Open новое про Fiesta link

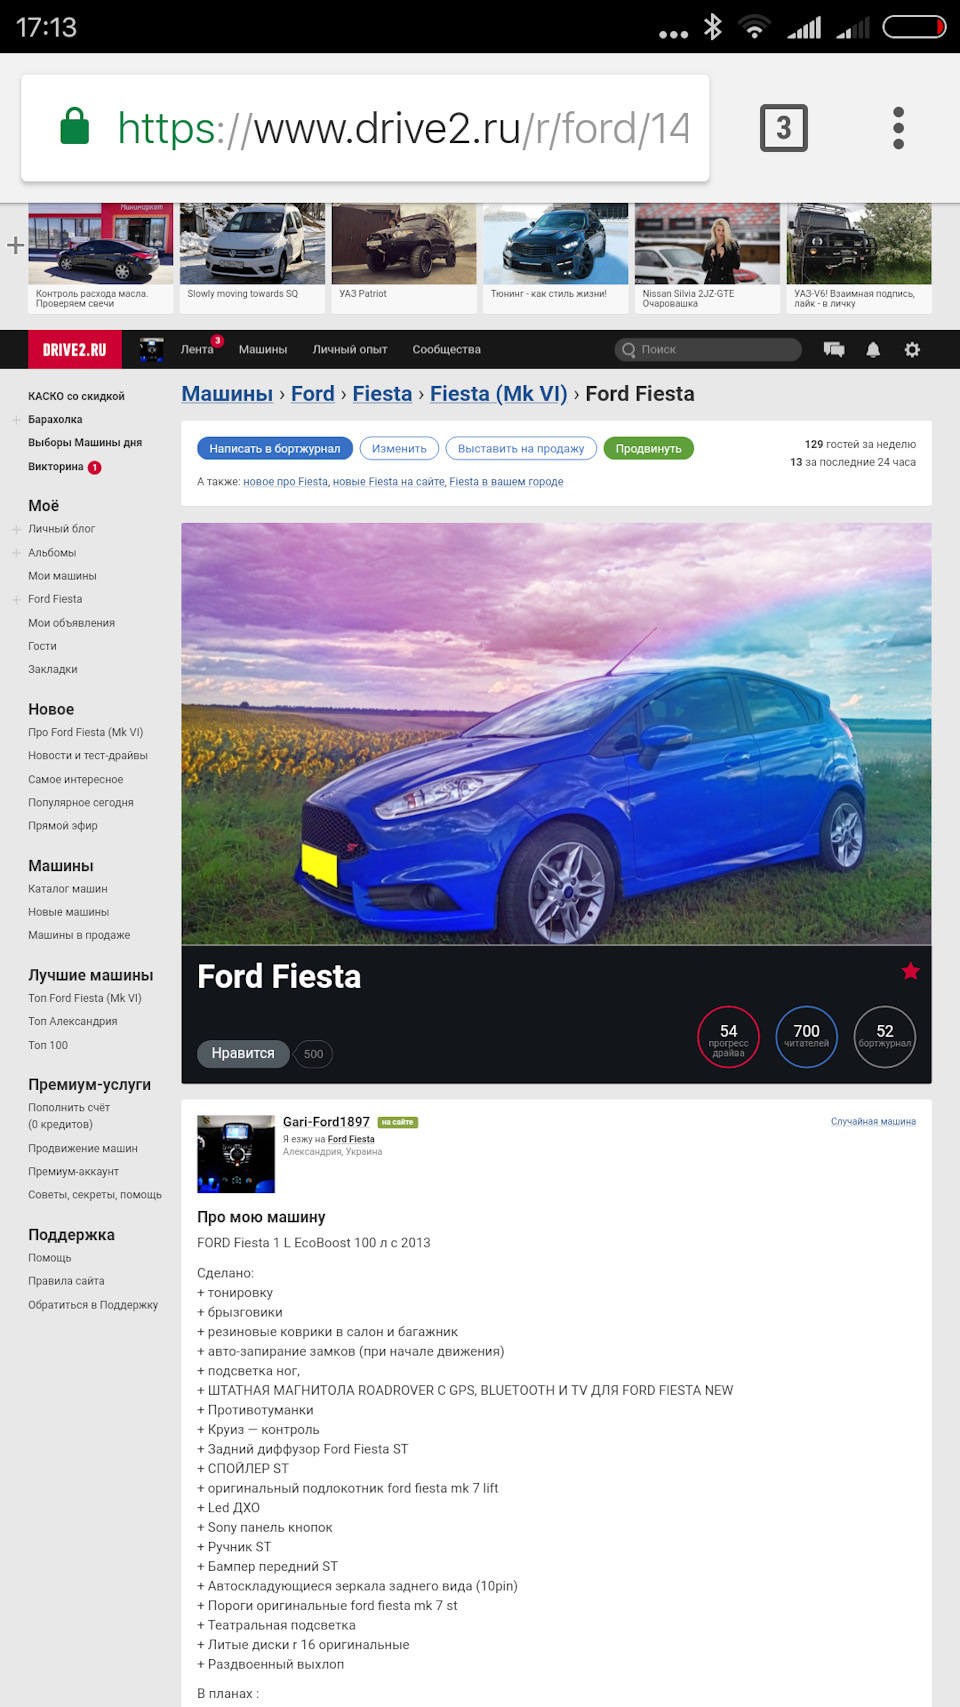coord(286,482)
